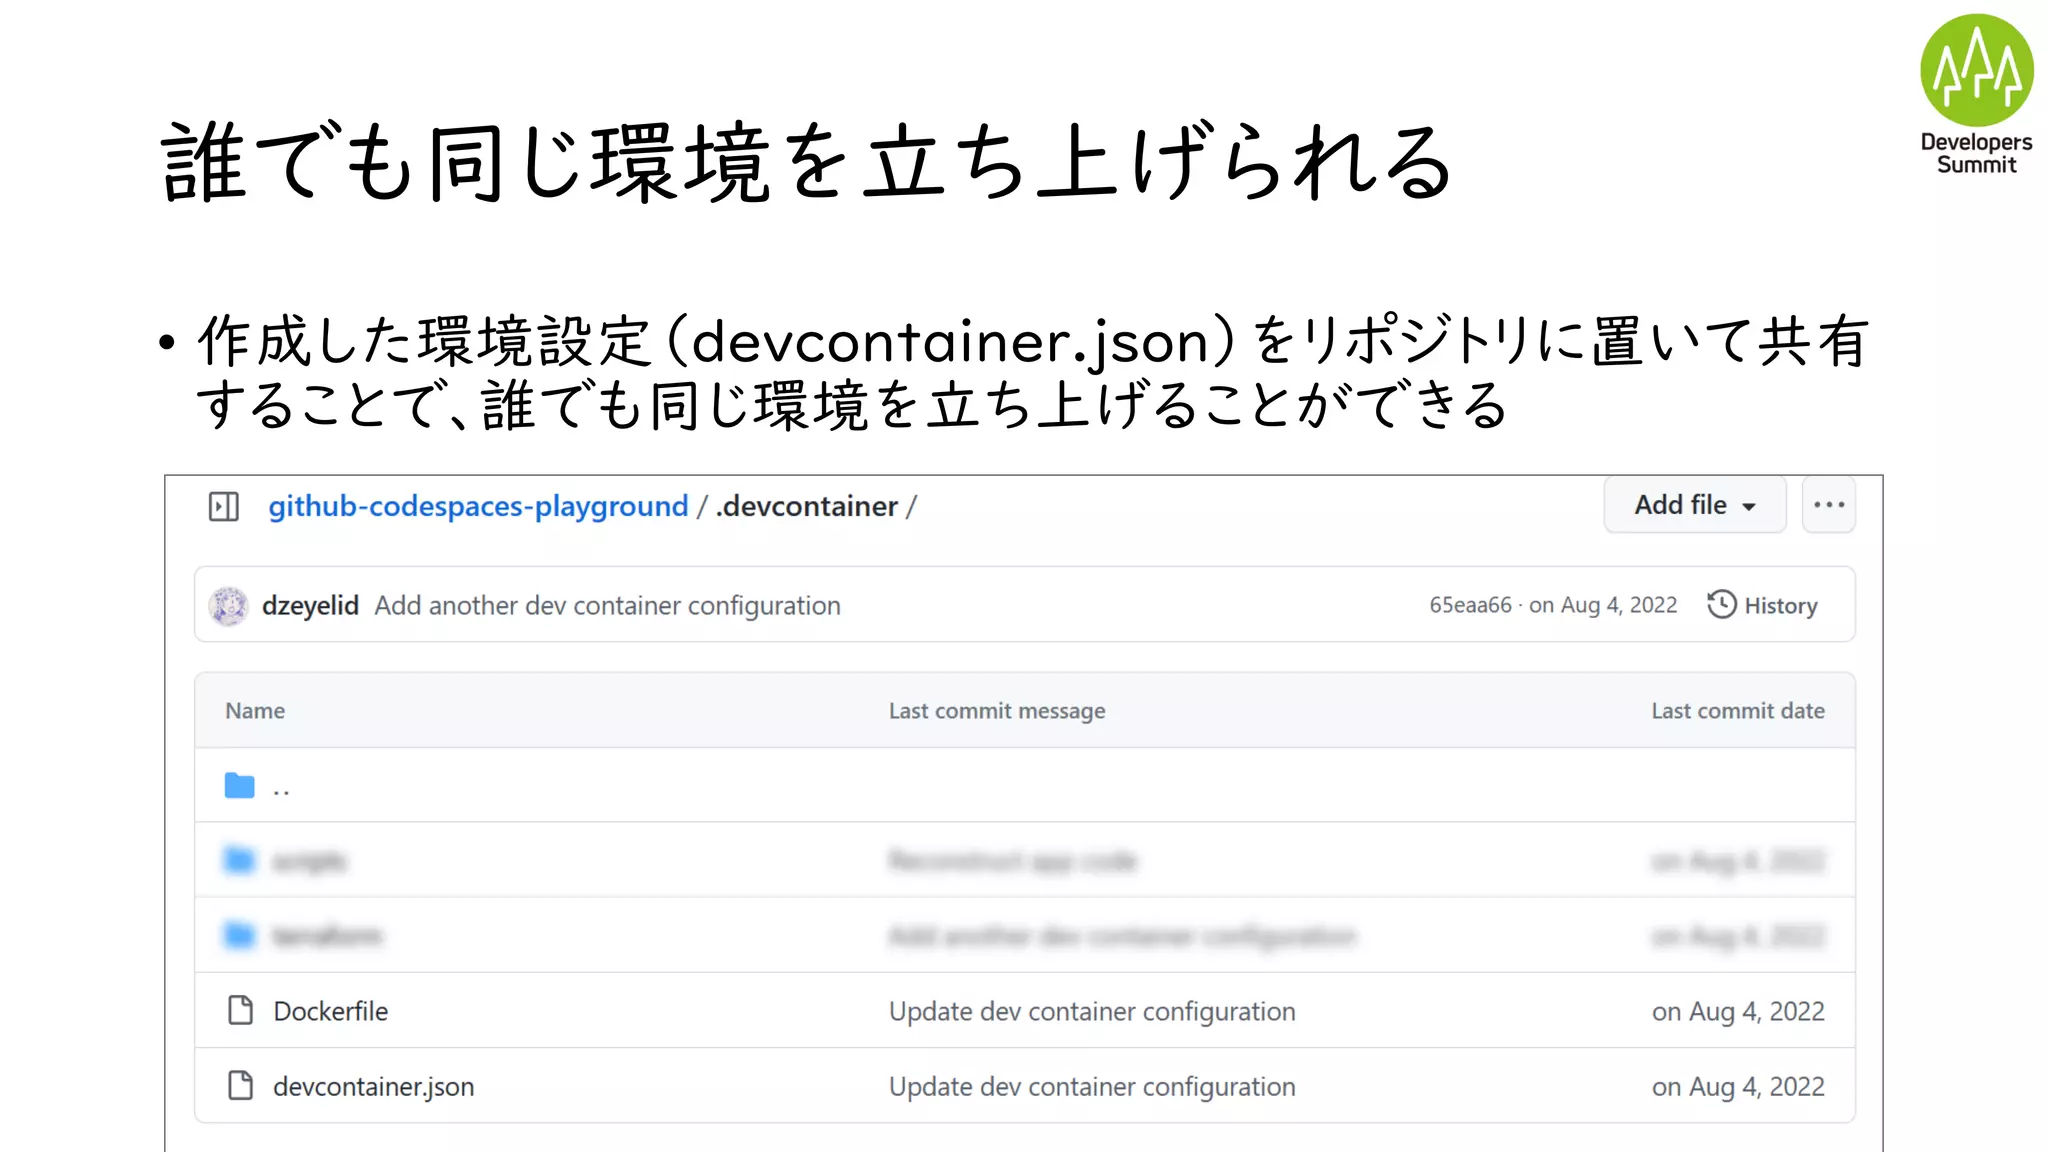Open the devcontainer.json file
This screenshot has height=1152, width=2048.
(x=374, y=1087)
